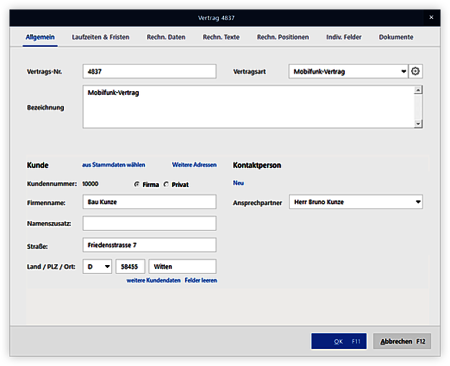Open the Rechn. Daten tab

[166, 37]
